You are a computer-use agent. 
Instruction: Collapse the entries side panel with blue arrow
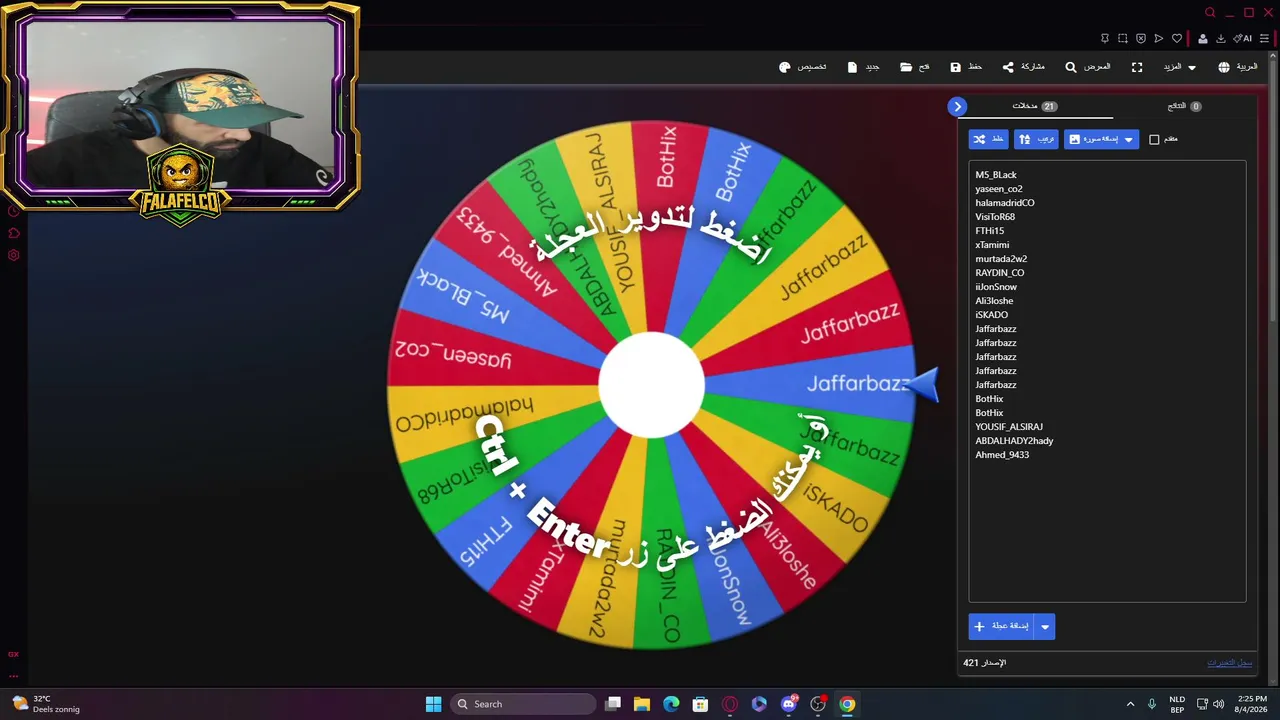[x=957, y=107]
